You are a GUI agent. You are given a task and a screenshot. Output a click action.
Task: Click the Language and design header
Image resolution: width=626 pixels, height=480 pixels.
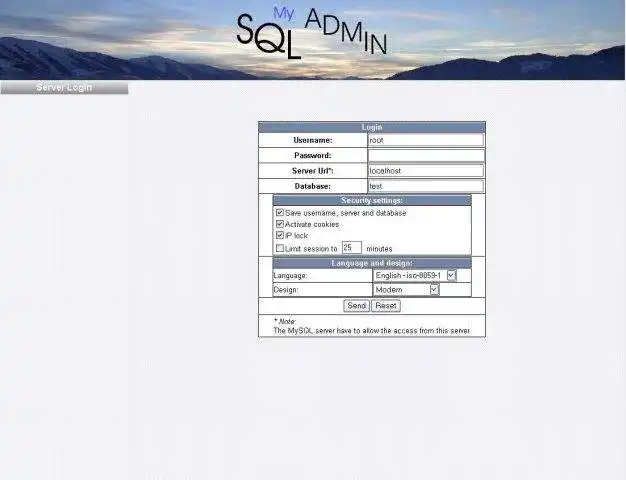coord(372,263)
